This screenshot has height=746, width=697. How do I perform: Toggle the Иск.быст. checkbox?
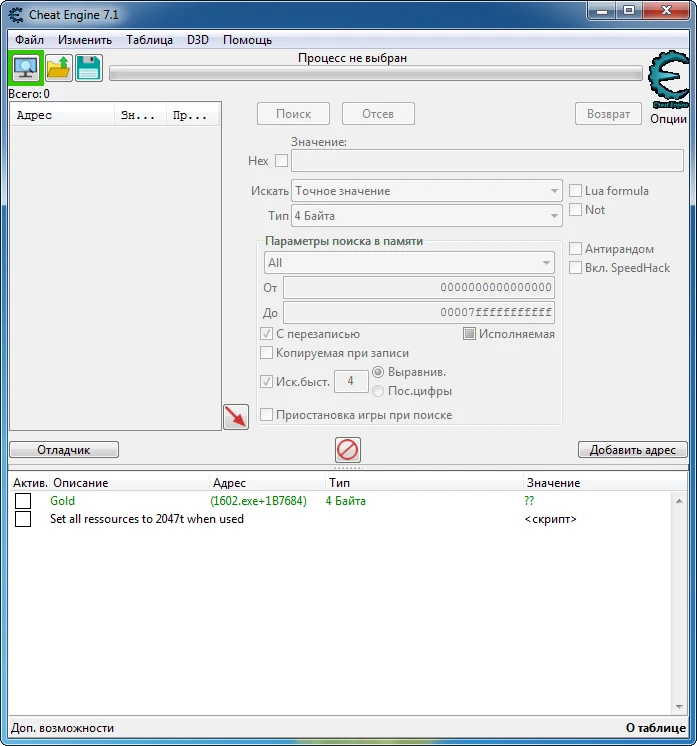266,382
